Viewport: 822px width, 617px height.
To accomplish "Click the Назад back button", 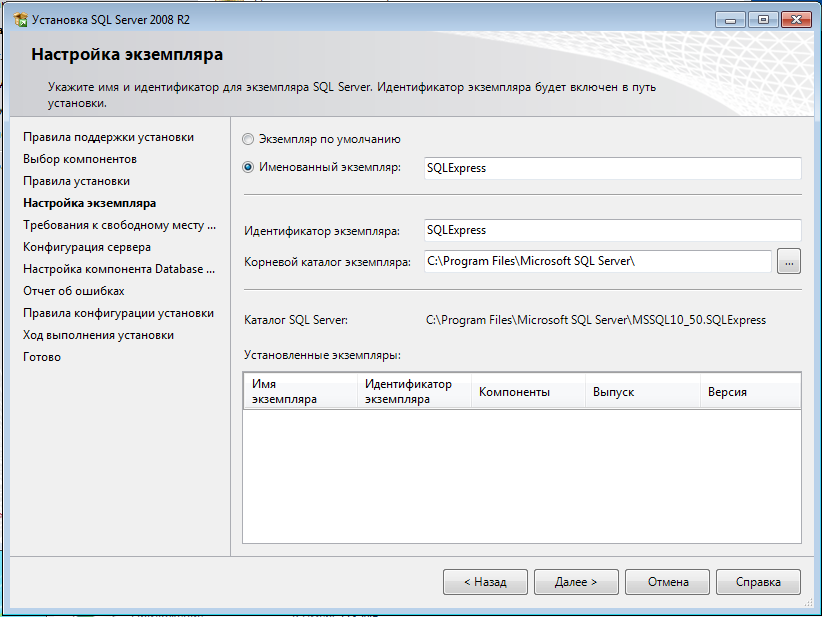I will pos(485,582).
